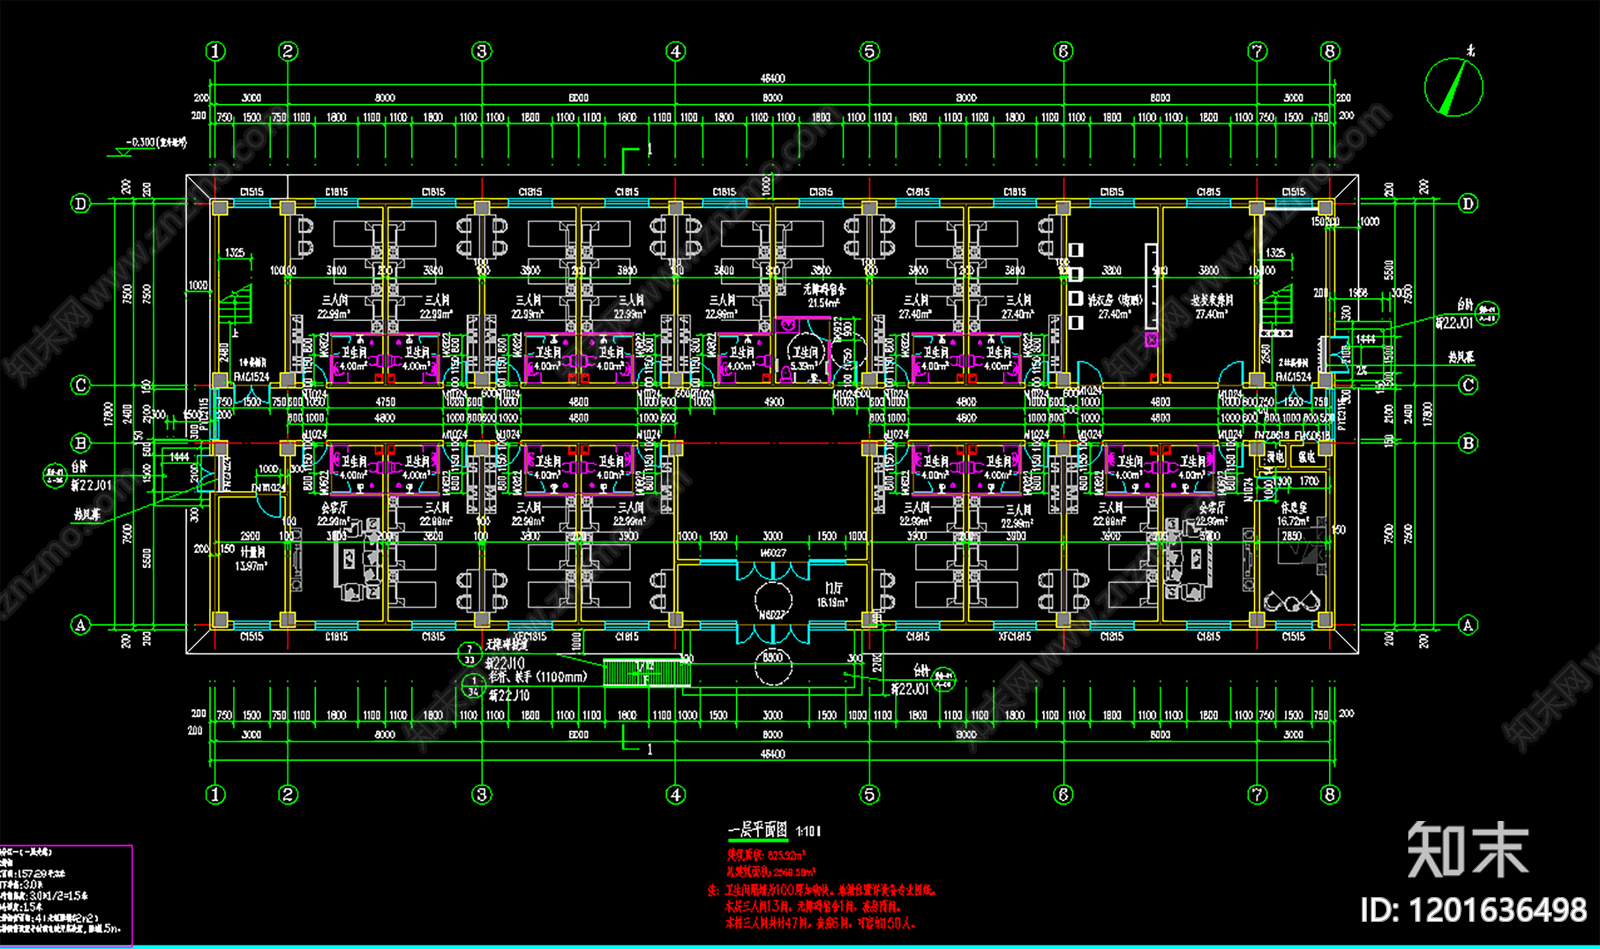Select bottom axis bubble numbered 5
The width and height of the screenshot is (1600, 949).
(x=869, y=794)
